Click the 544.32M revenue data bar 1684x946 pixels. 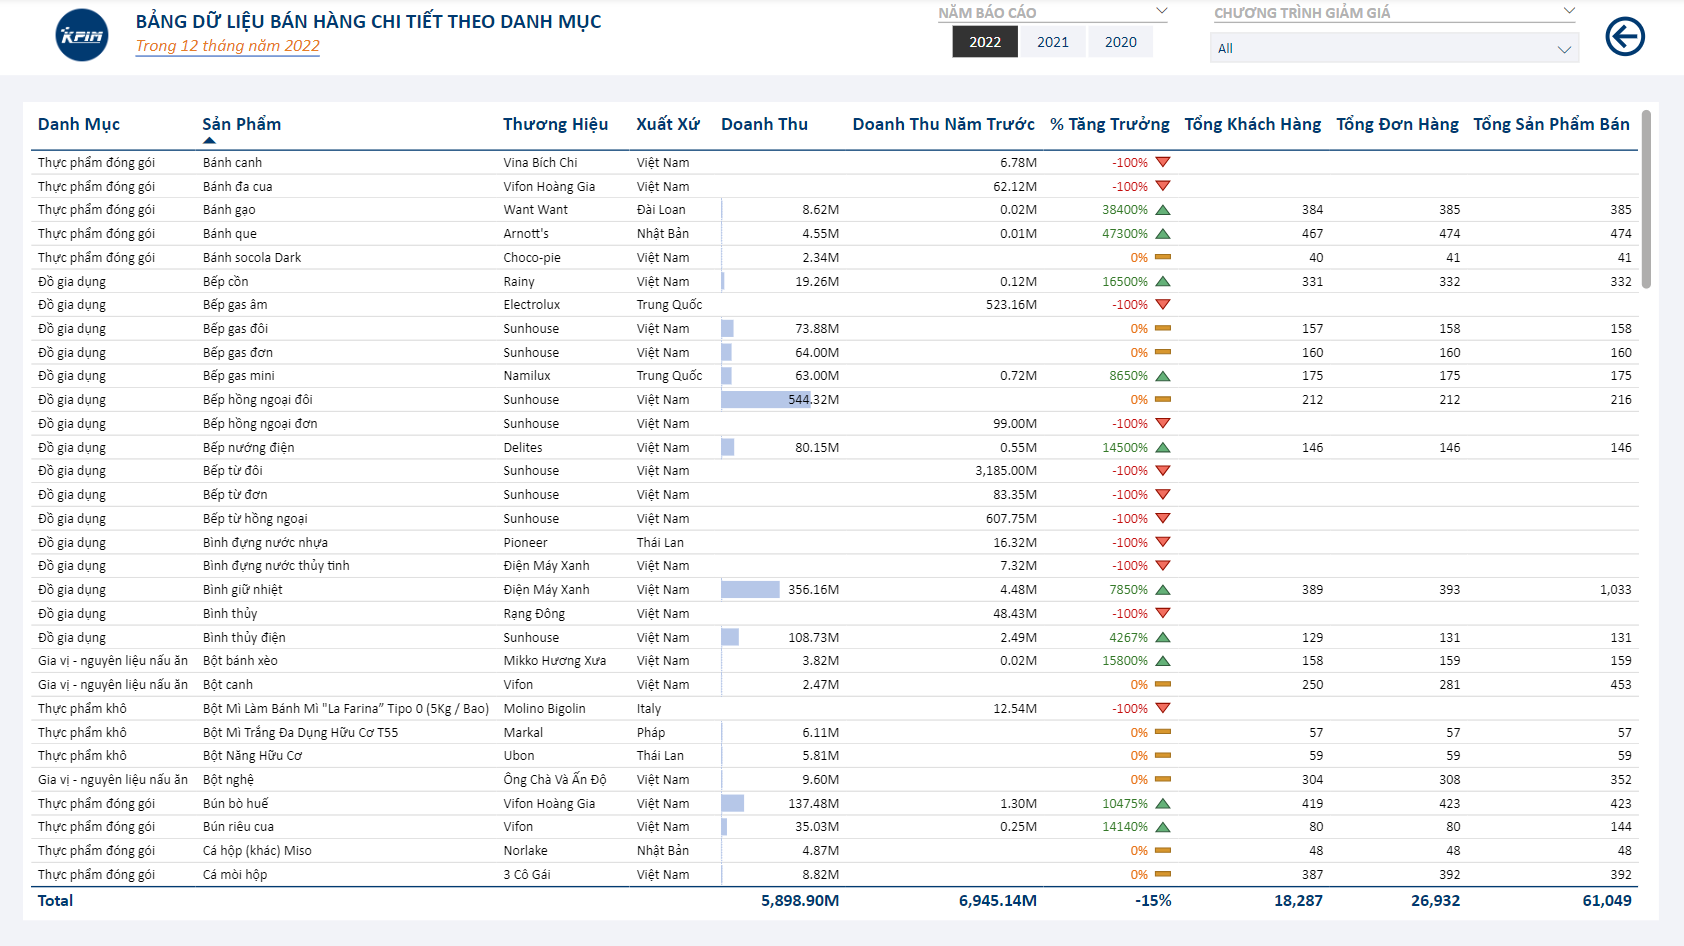(x=765, y=400)
